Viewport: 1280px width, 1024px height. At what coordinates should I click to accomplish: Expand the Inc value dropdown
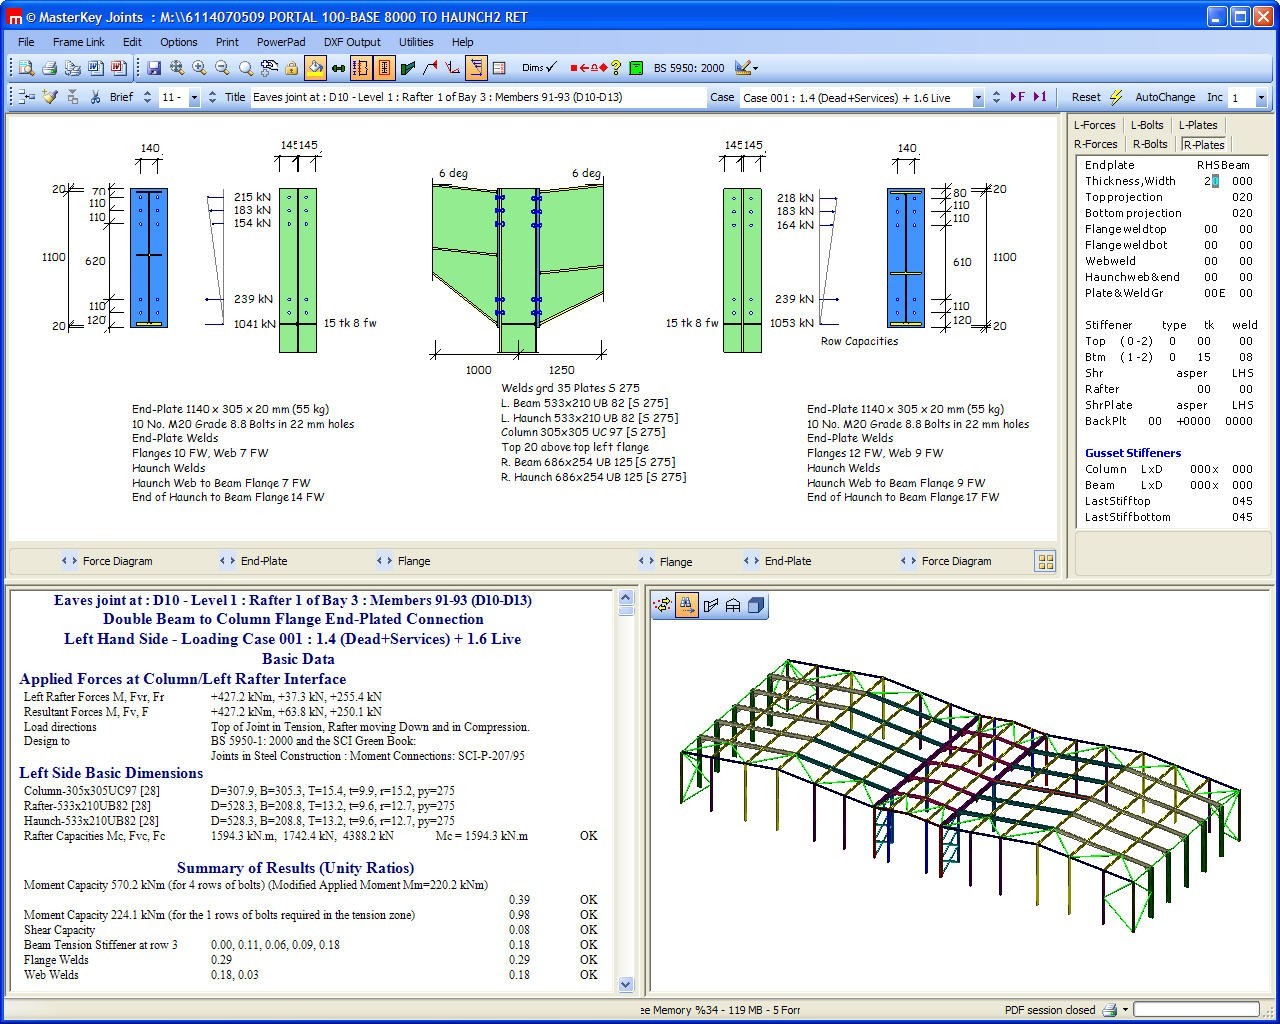click(1260, 98)
